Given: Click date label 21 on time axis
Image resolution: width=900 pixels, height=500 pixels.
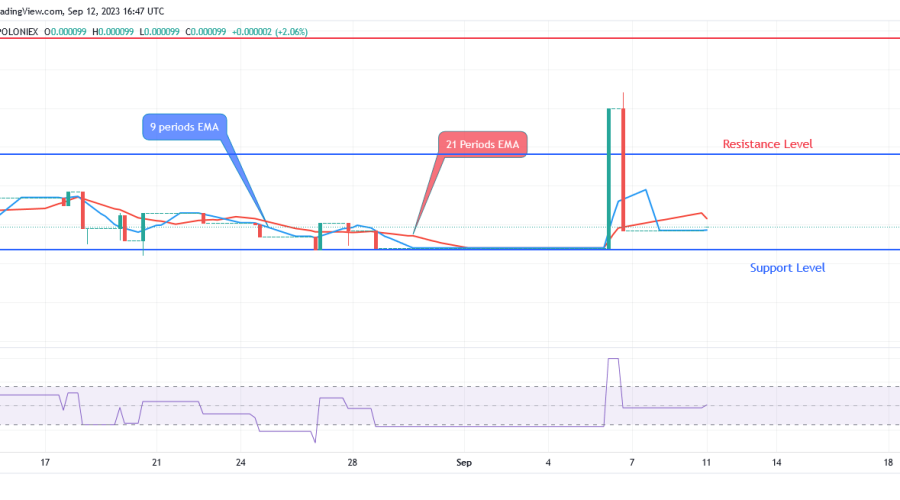Looking at the screenshot, I should 156,463.
